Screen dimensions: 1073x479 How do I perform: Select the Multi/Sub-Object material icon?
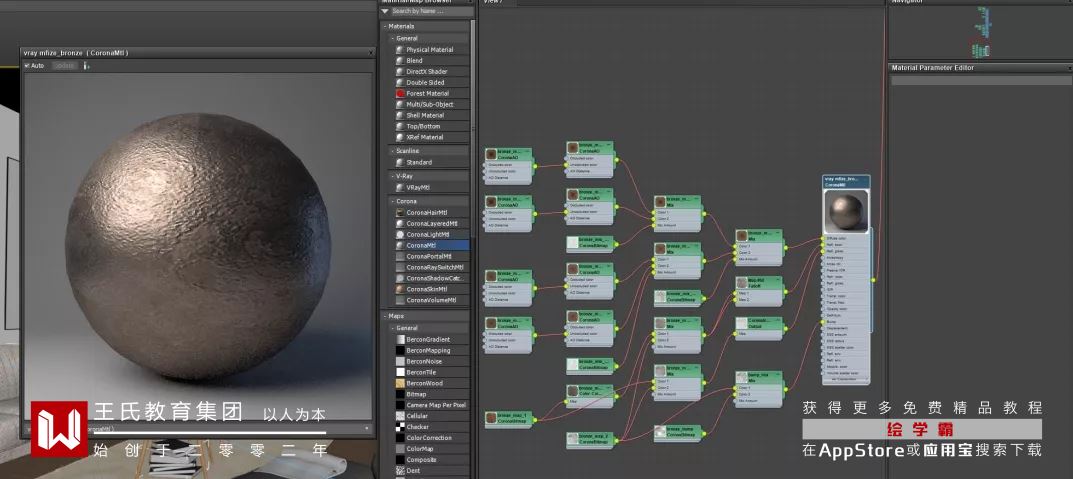[400, 105]
